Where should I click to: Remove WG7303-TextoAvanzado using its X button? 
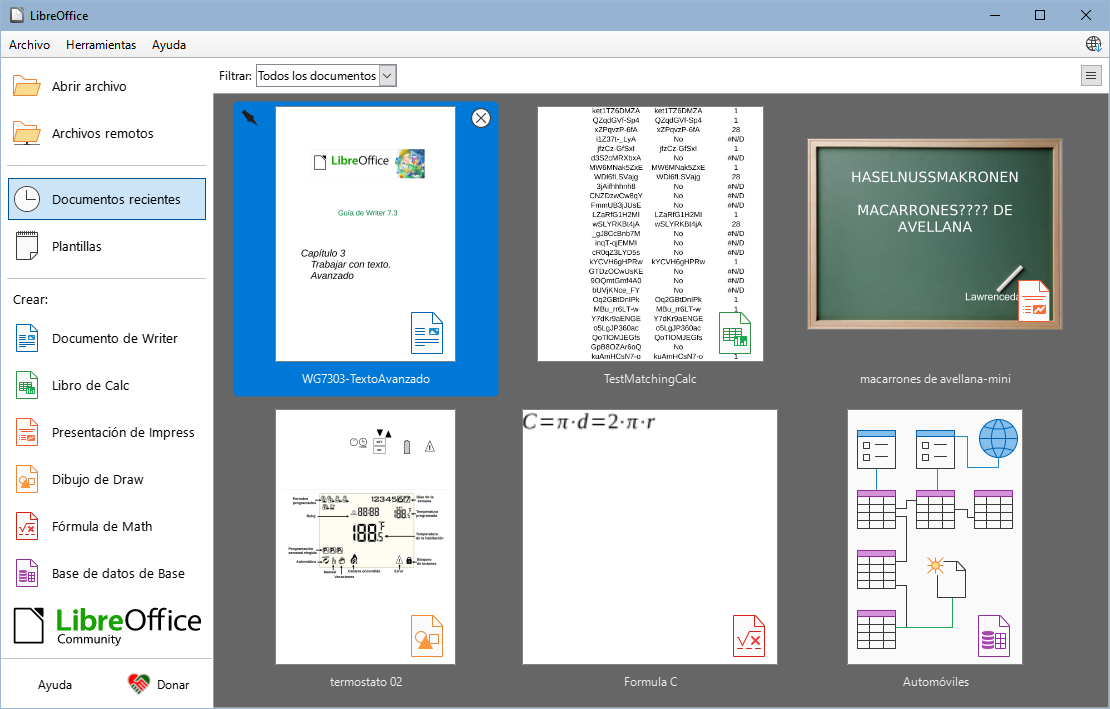(481, 118)
